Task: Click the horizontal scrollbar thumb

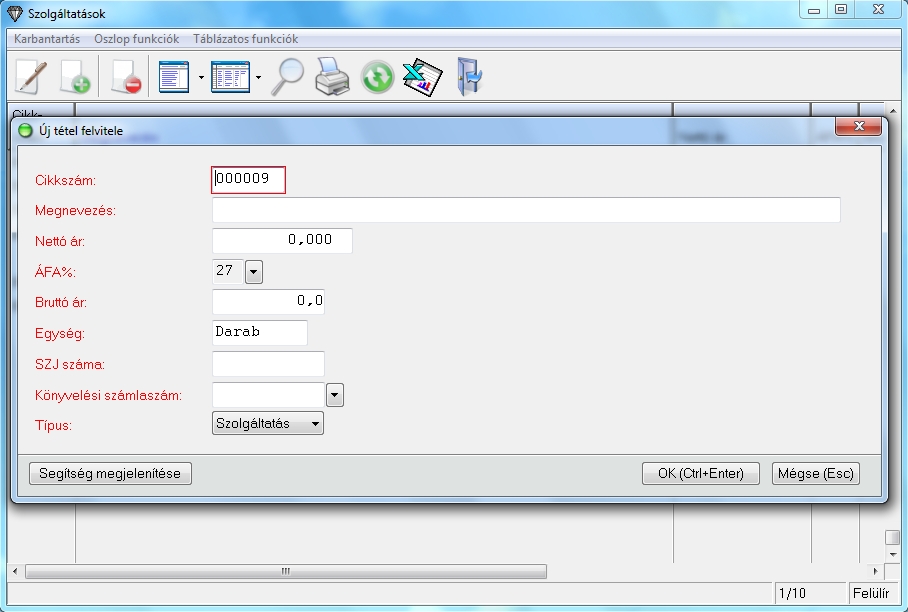Action: (x=286, y=572)
